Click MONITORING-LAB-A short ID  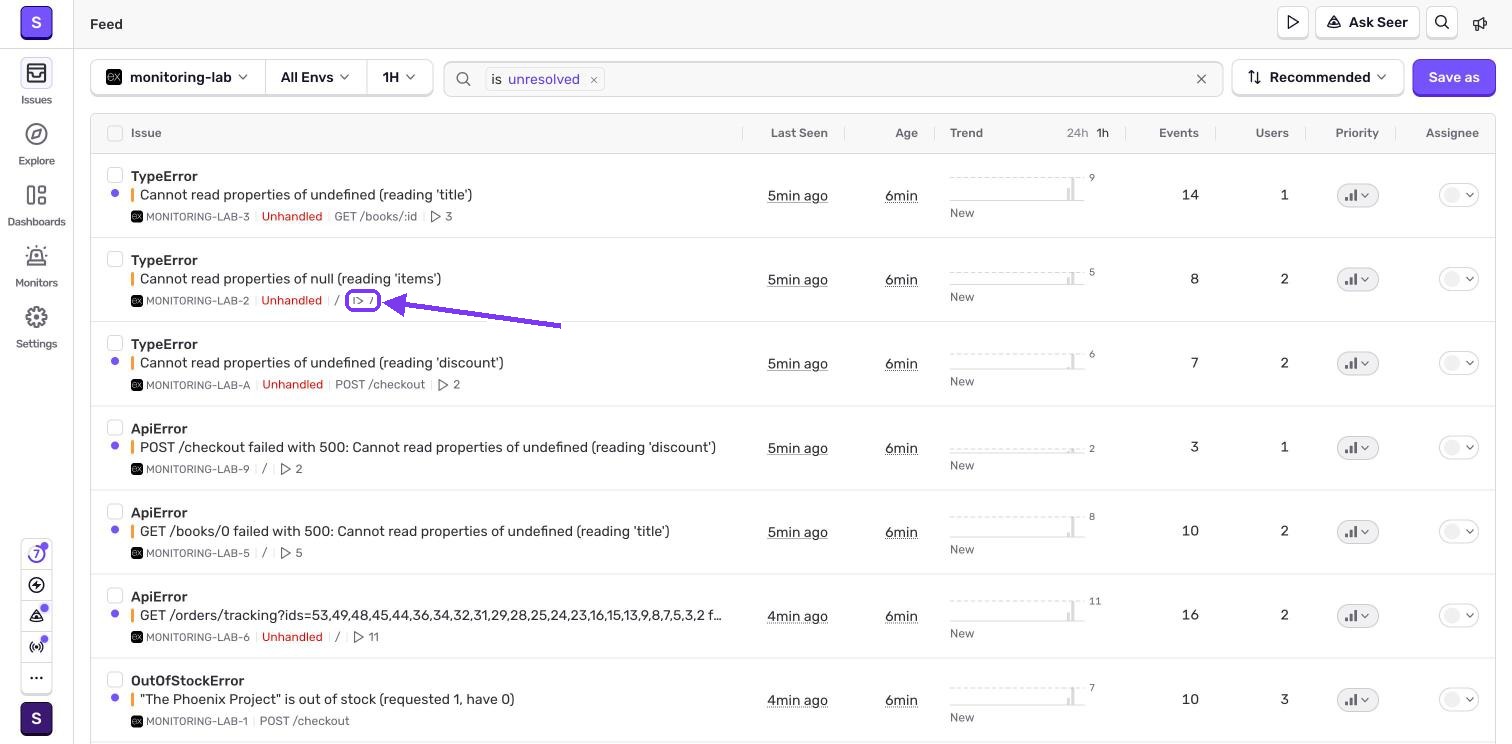[x=198, y=385]
